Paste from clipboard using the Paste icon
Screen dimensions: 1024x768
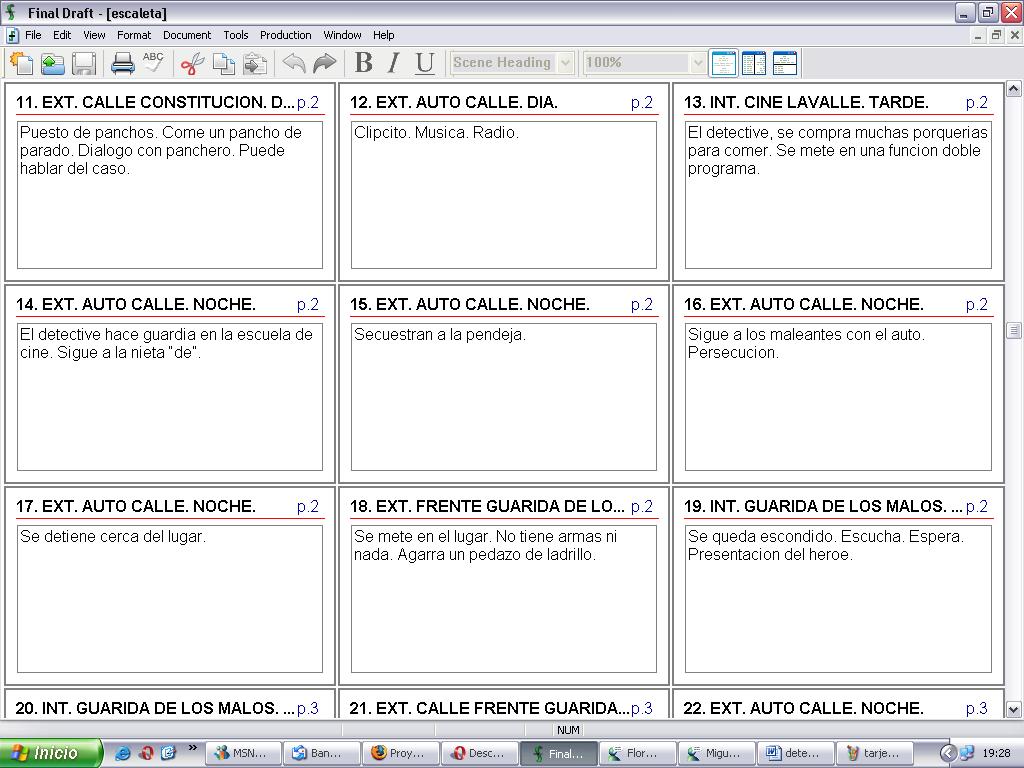255,63
